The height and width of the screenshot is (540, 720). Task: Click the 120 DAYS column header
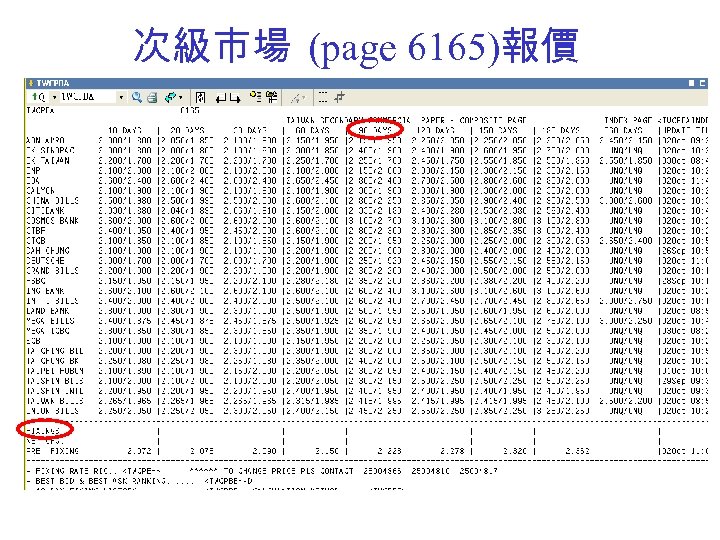[x=435, y=130]
